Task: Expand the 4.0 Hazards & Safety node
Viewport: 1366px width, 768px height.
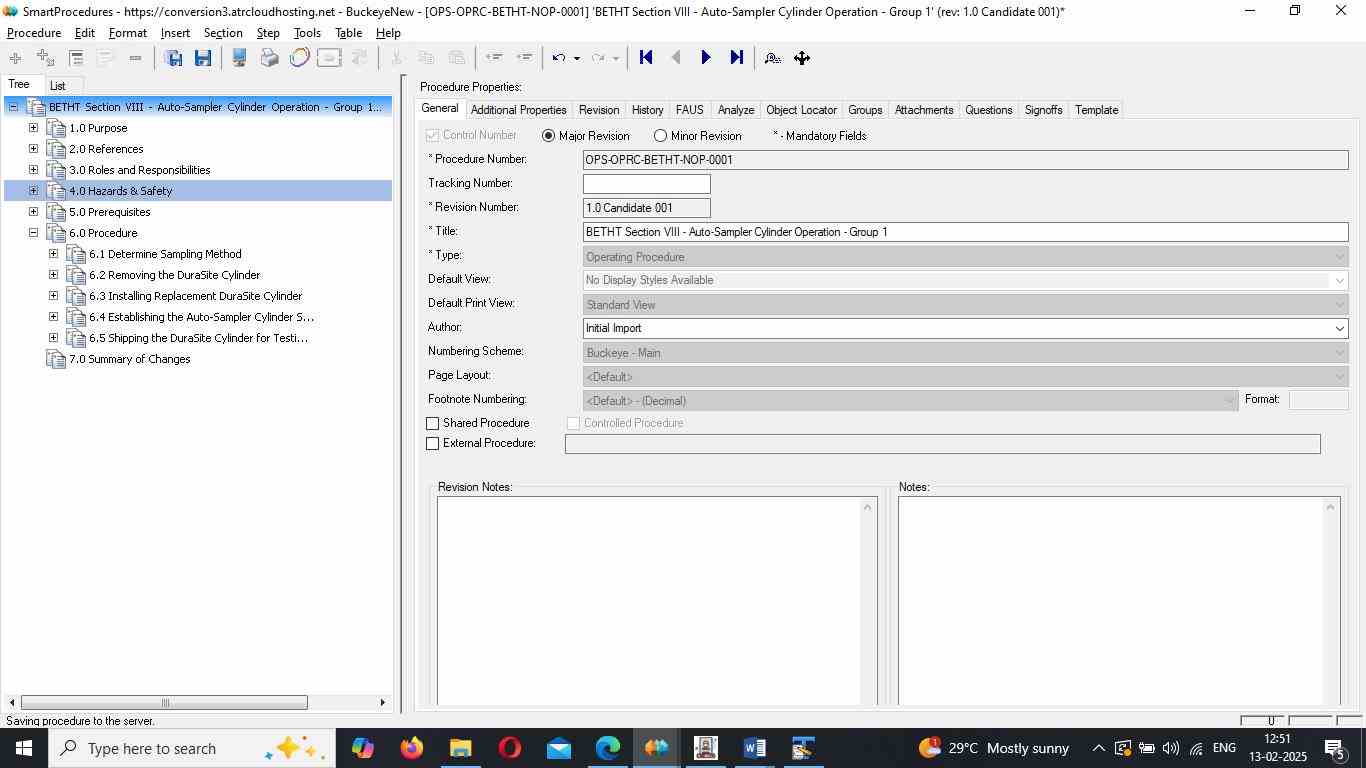Action: (33, 191)
